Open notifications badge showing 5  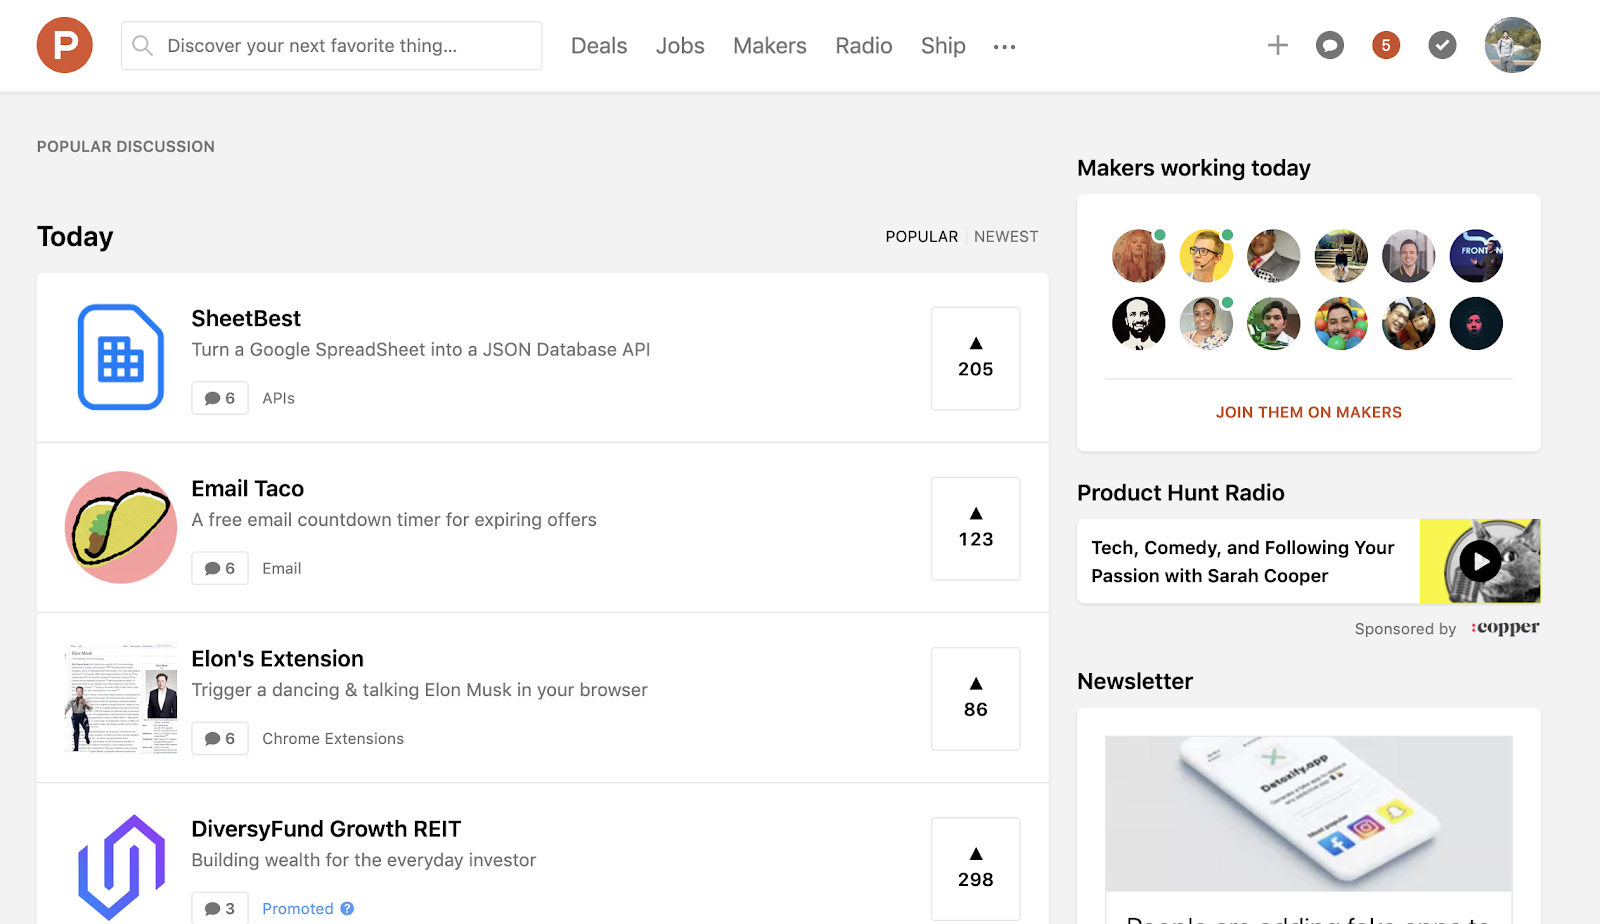1386,45
